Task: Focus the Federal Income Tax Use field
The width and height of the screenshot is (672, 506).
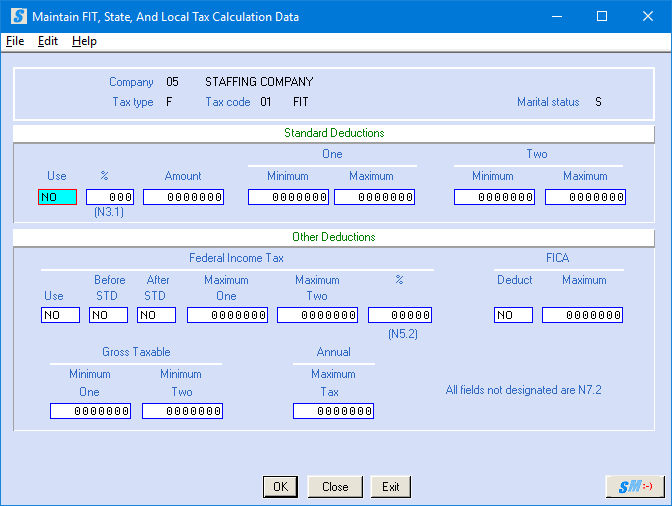Action: point(60,315)
